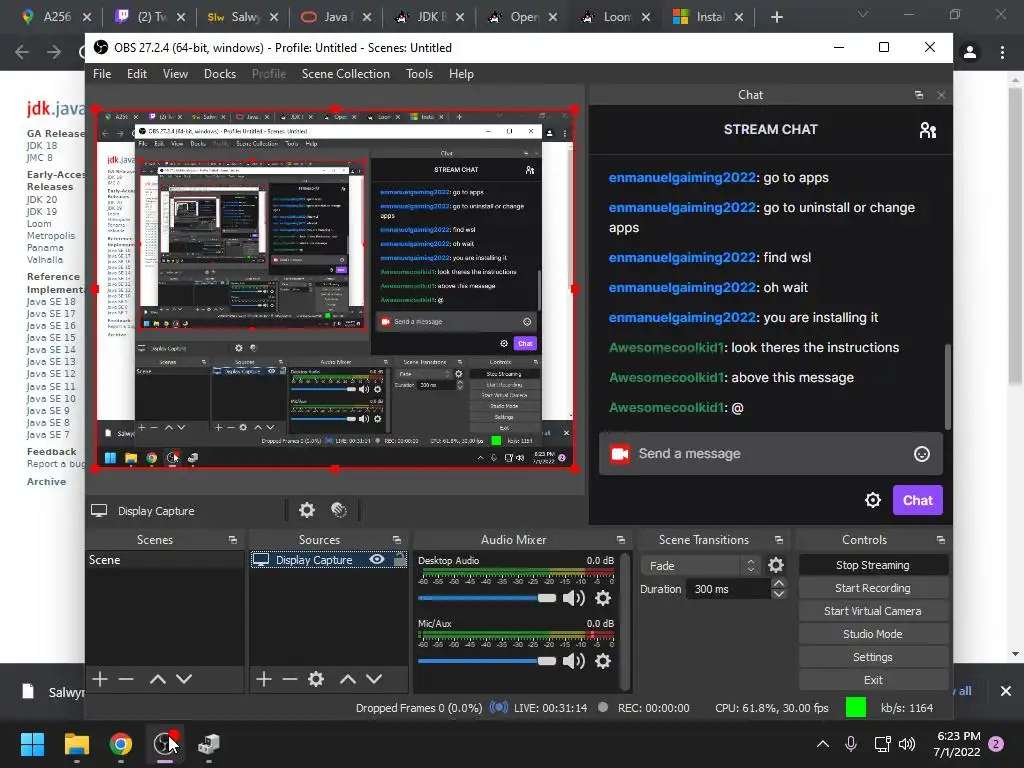Click Stop Streaming button
Image resolution: width=1024 pixels, height=768 pixels.
click(x=872, y=565)
